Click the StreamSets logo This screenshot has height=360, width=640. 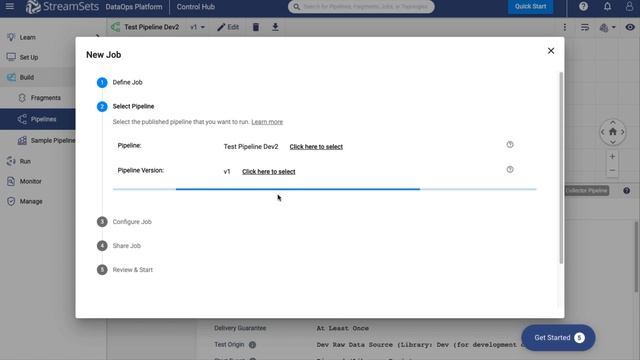pyautogui.click(x=62, y=7)
